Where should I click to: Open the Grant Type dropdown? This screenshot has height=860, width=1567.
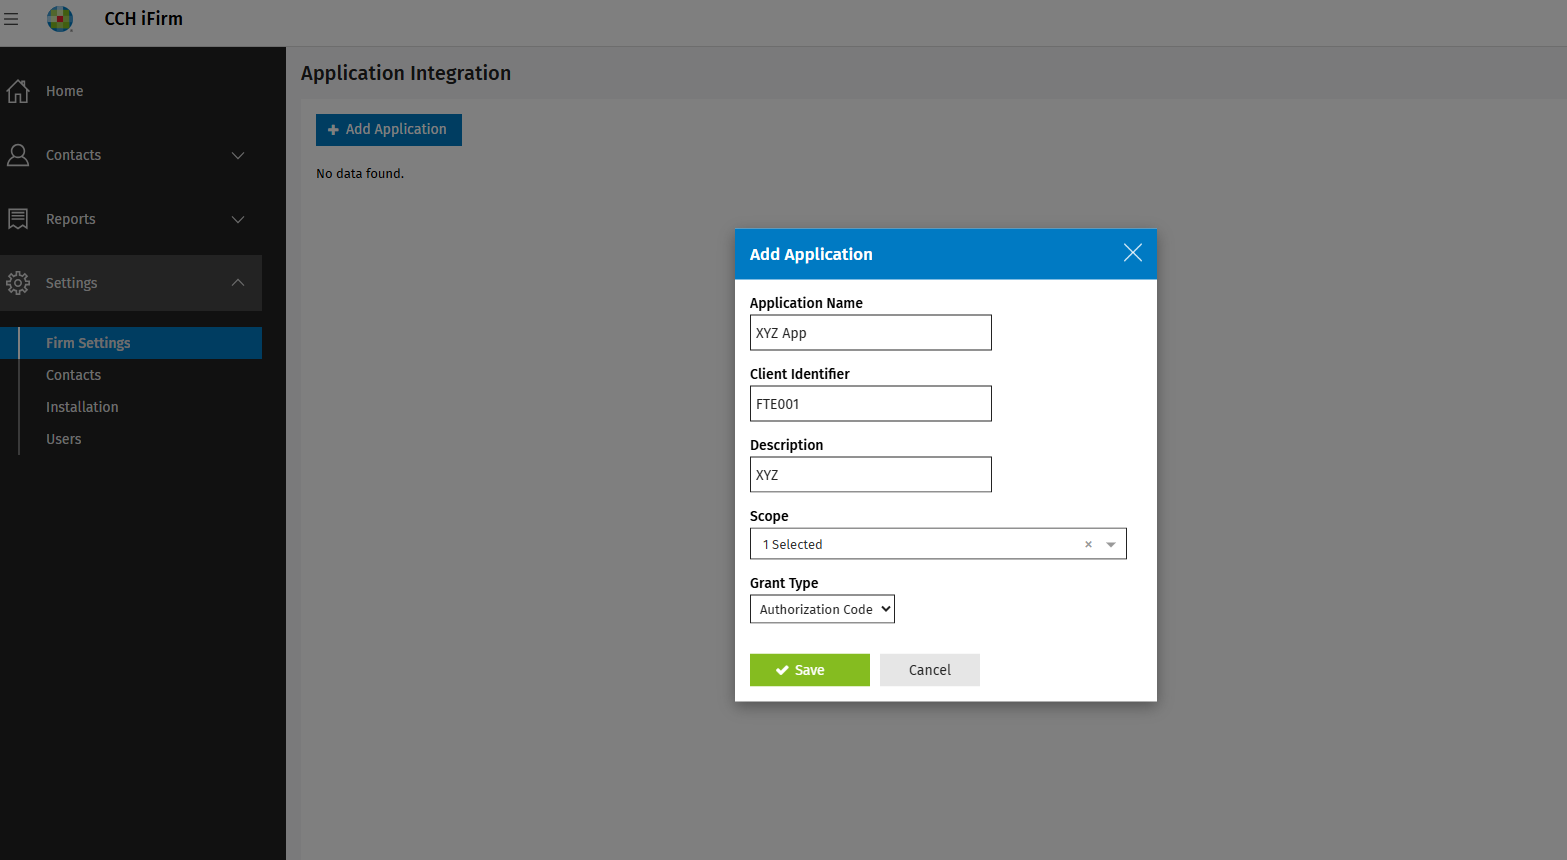point(822,609)
